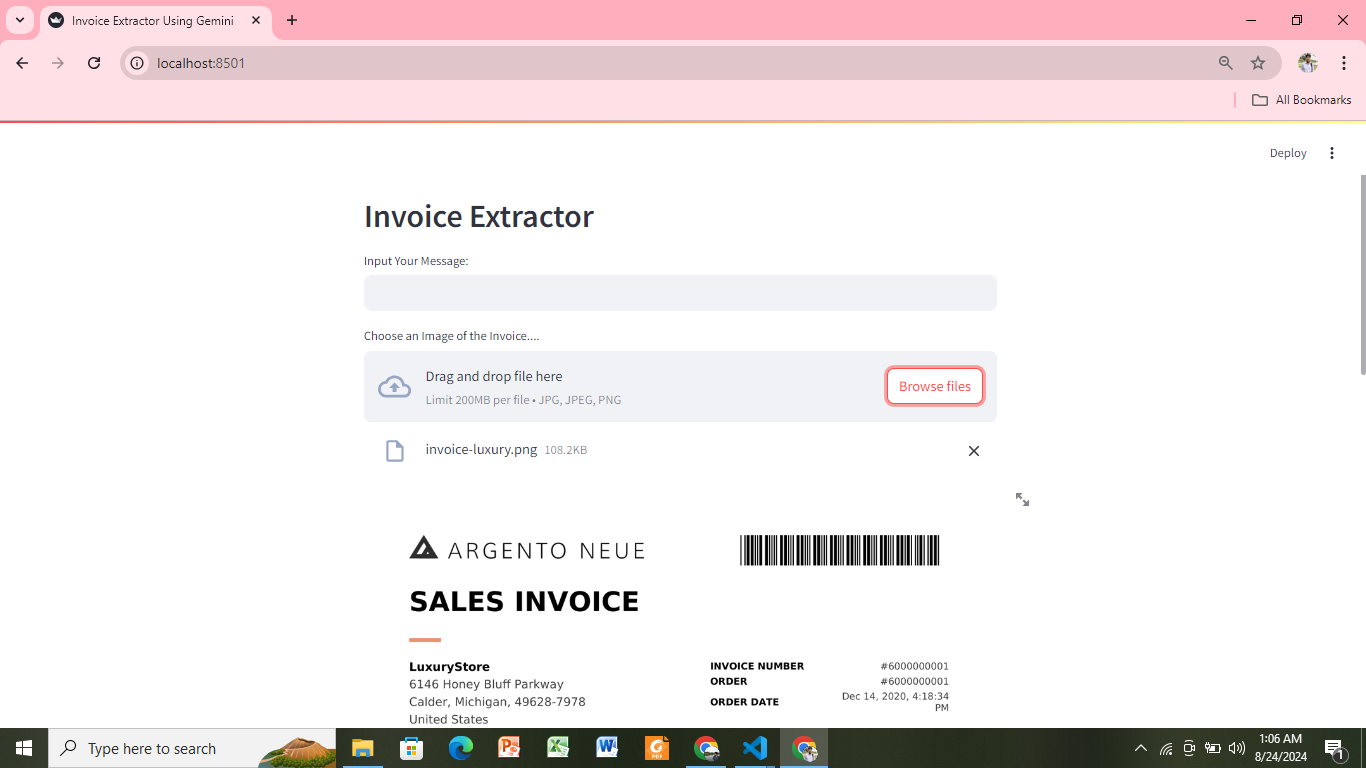Open the notifications icon in the system tray

pos(1333,747)
